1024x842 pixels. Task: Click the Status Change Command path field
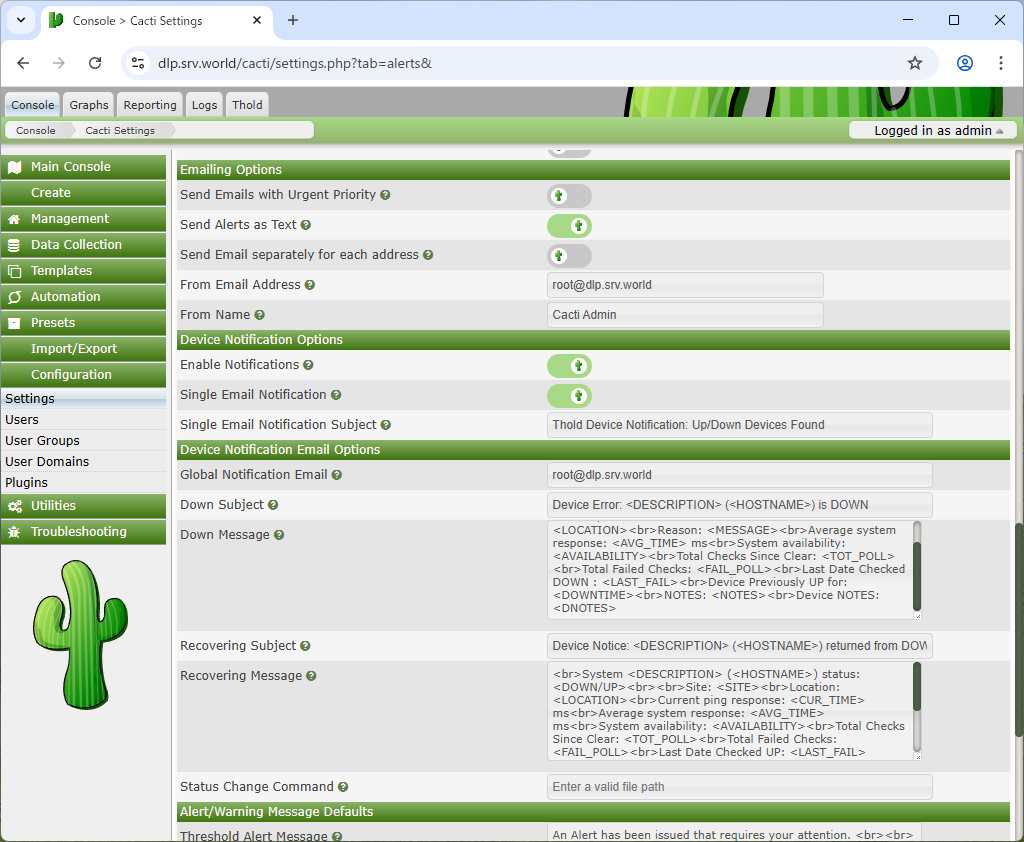[739, 787]
